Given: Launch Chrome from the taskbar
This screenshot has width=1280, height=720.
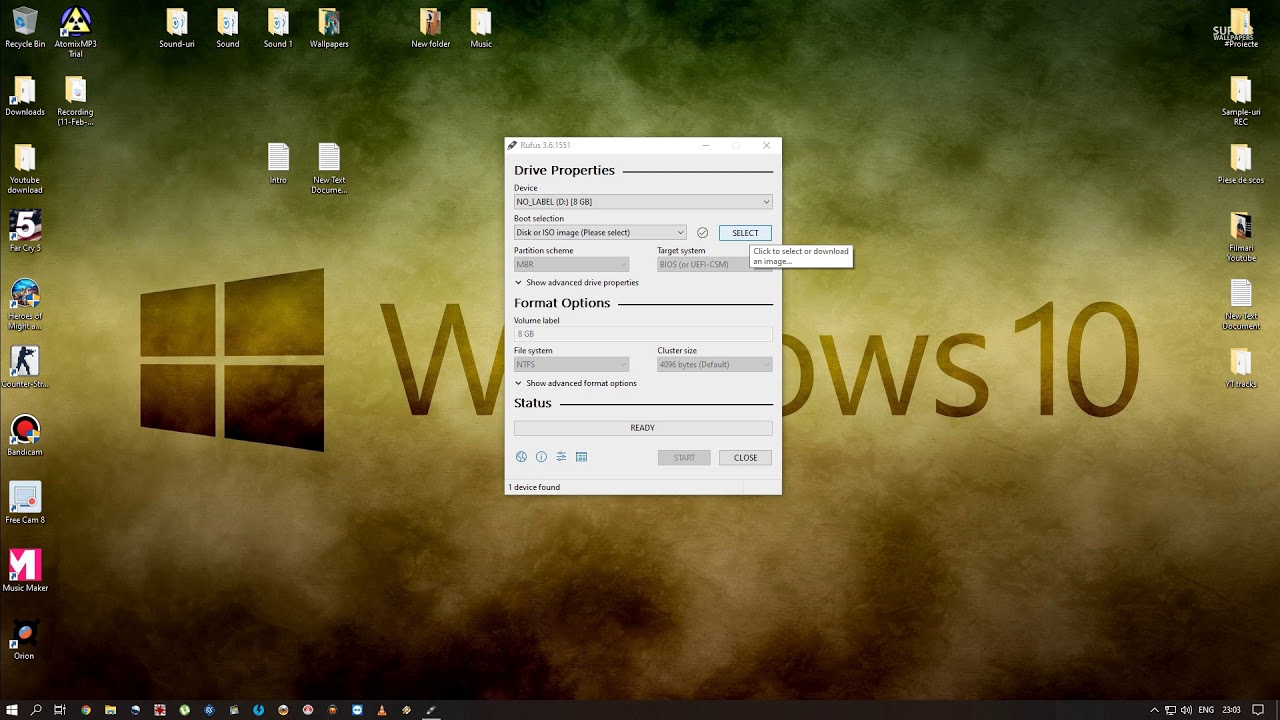Looking at the screenshot, I should (x=86, y=710).
